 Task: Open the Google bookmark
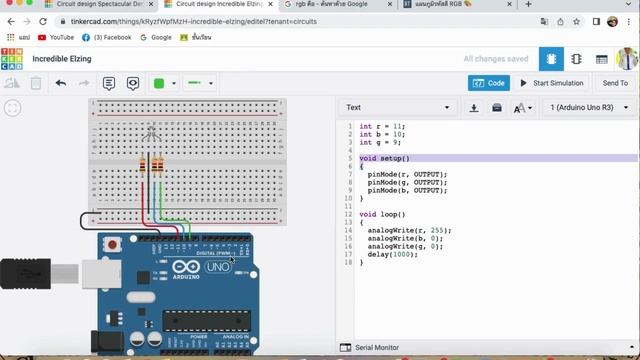click(156, 38)
